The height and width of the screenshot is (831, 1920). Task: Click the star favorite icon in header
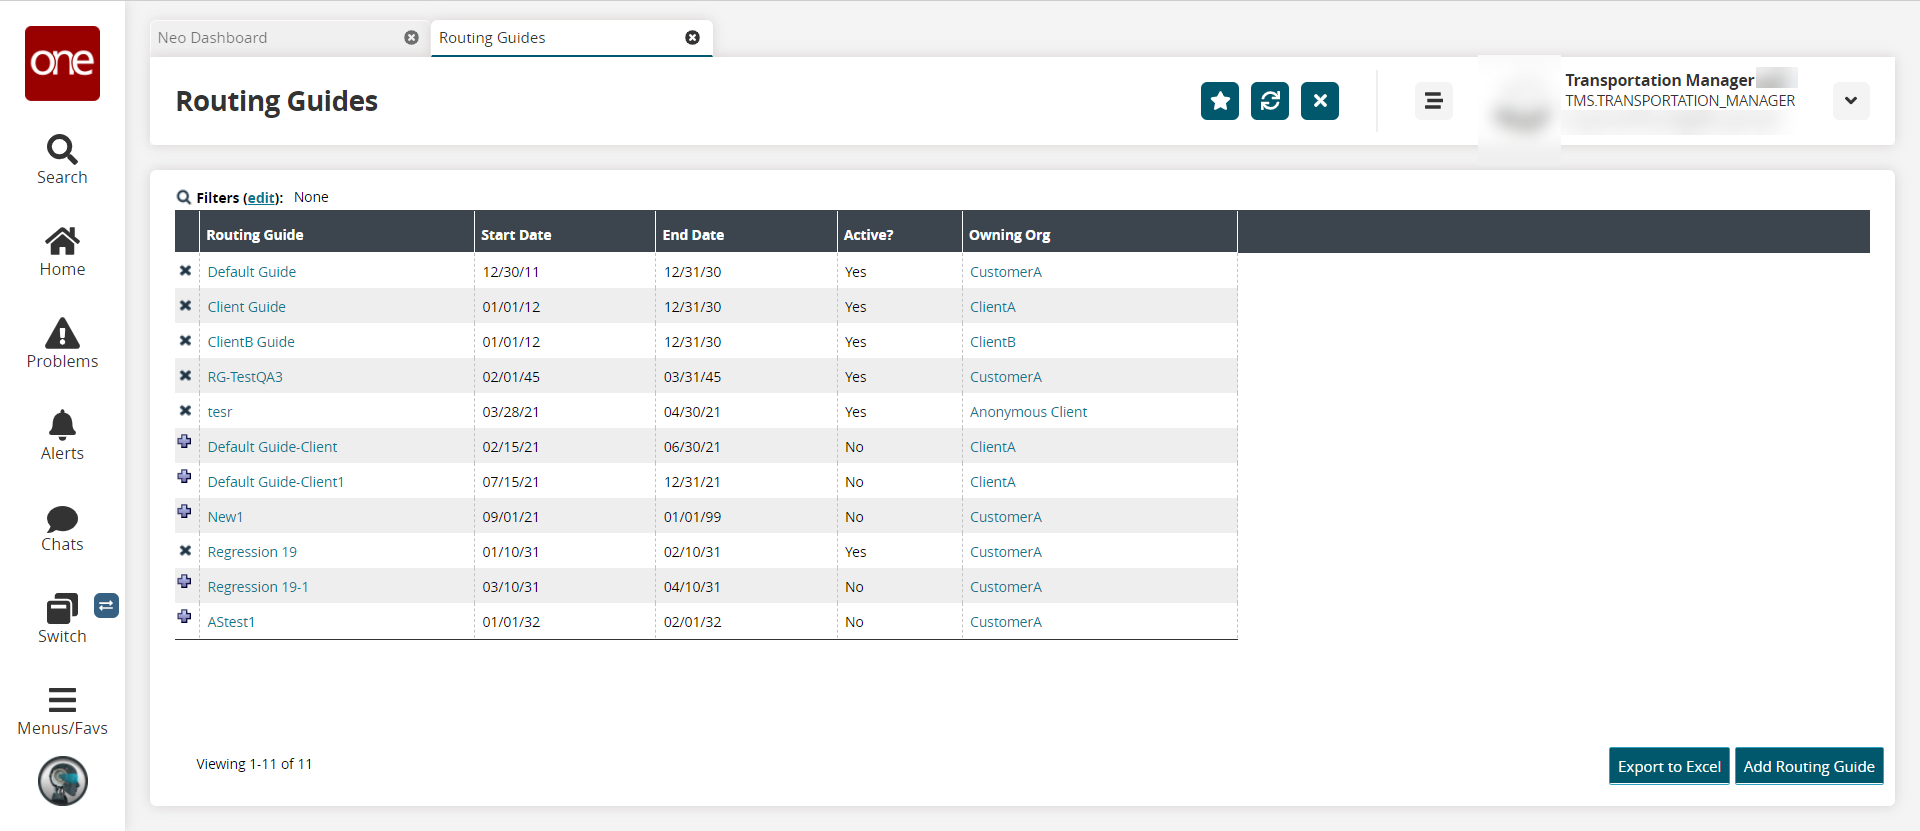point(1219,101)
